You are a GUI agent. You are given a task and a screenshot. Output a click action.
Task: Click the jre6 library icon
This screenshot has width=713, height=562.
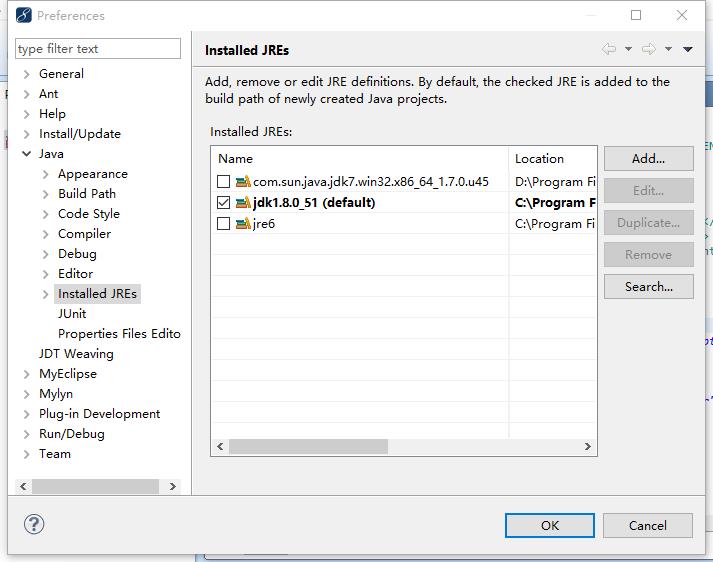tap(243, 224)
